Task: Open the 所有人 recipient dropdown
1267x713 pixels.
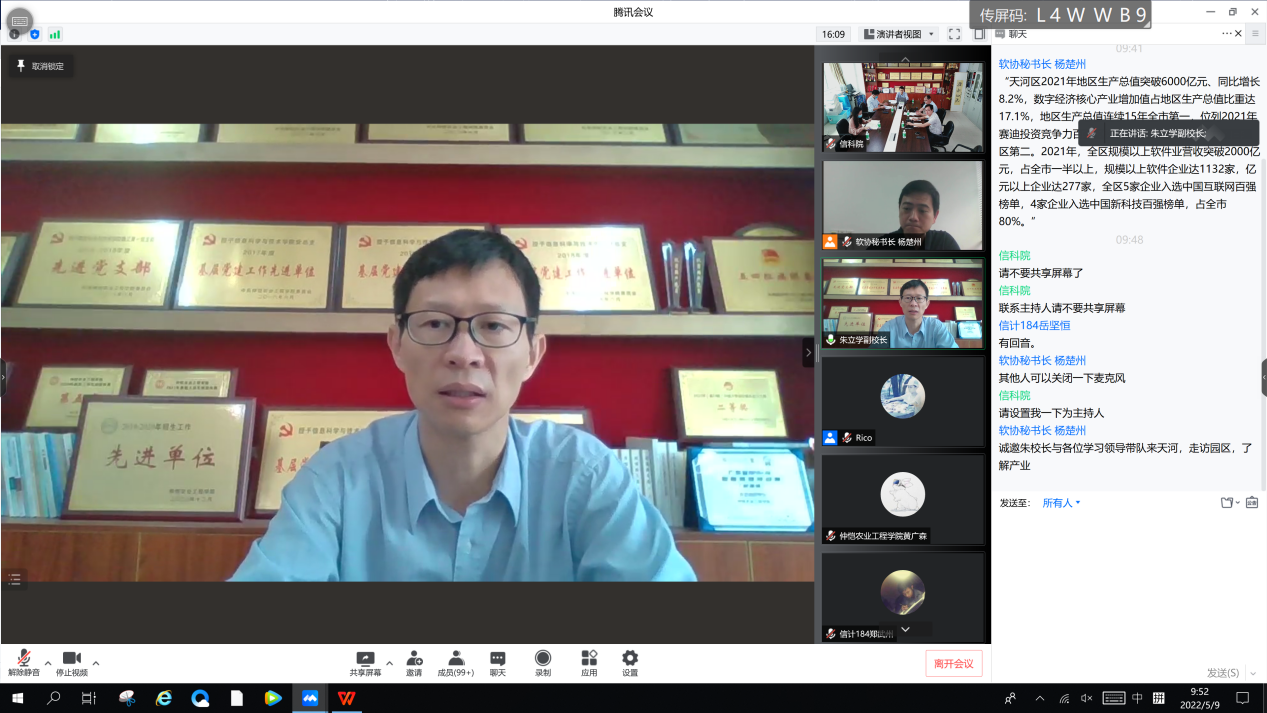Action: [1061, 503]
